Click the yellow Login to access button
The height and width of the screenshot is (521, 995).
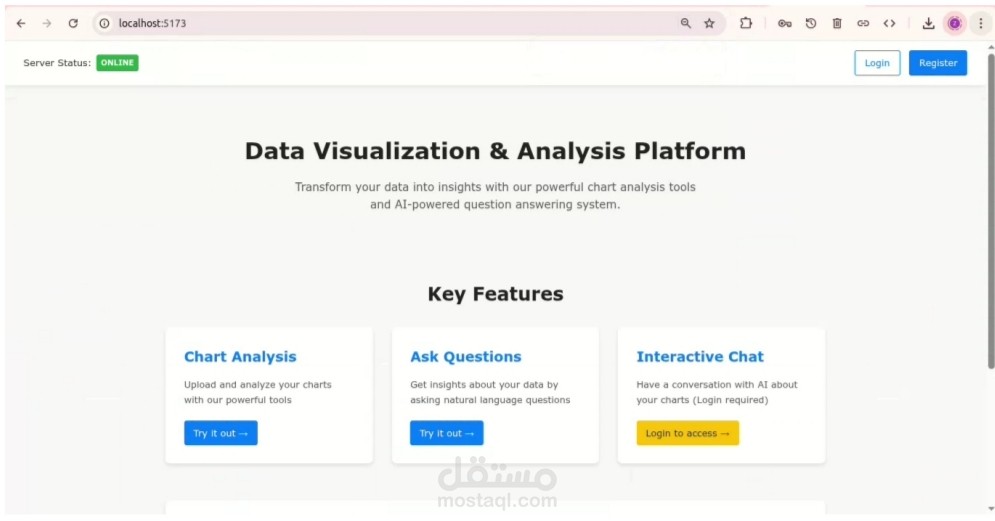pyautogui.click(x=688, y=433)
